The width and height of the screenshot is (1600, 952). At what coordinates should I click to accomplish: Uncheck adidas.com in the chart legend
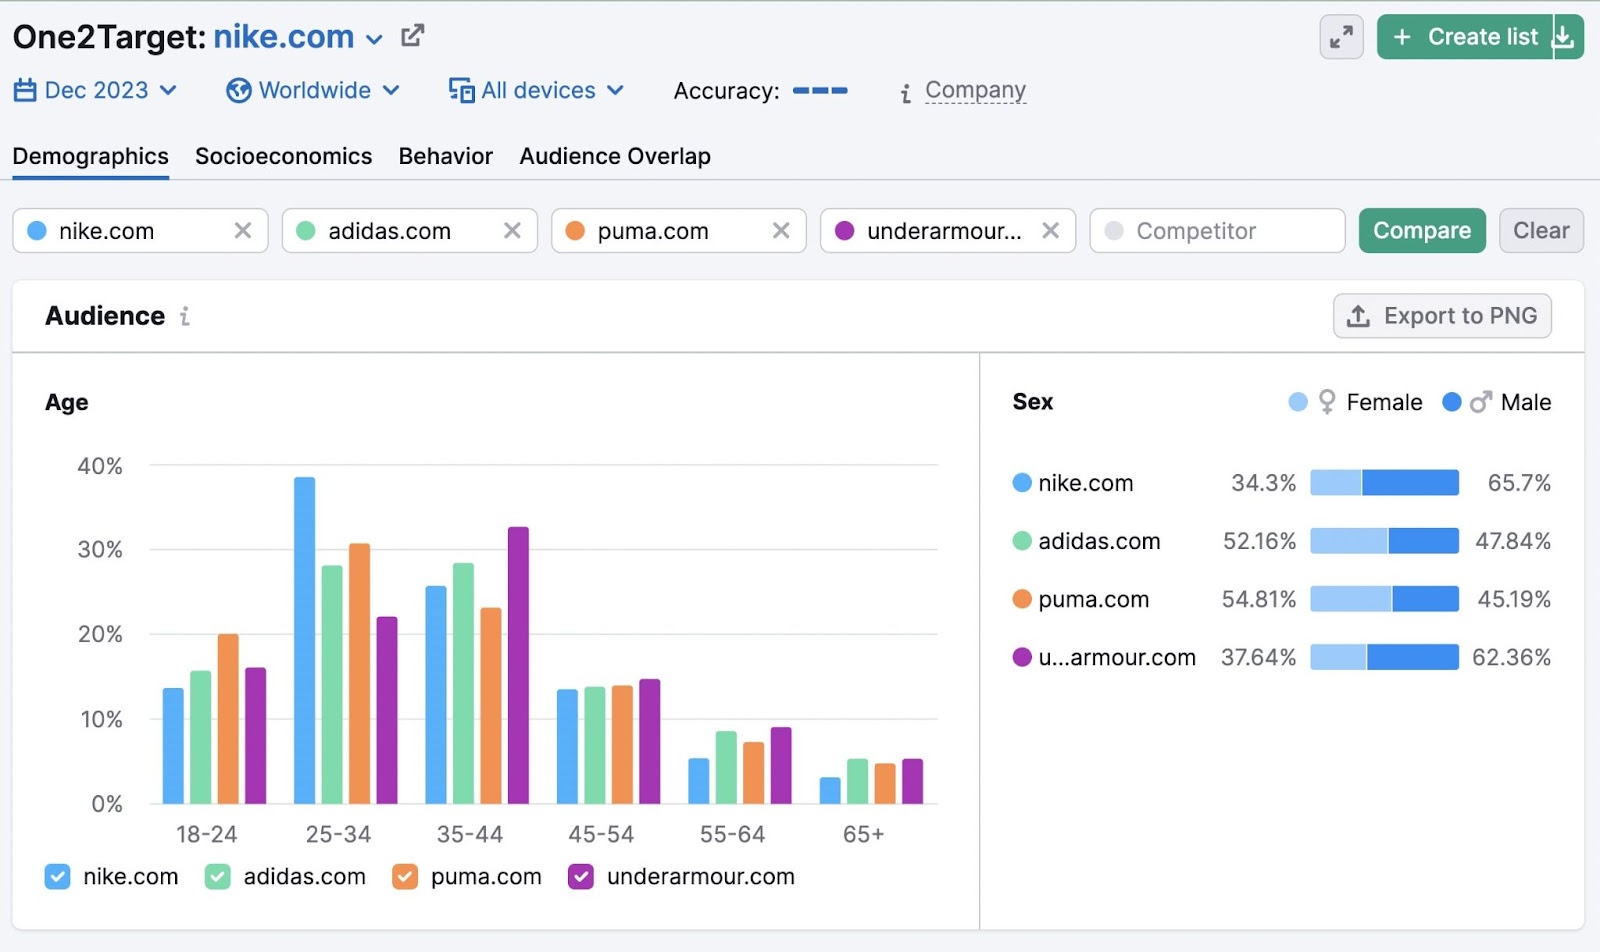[216, 876]
